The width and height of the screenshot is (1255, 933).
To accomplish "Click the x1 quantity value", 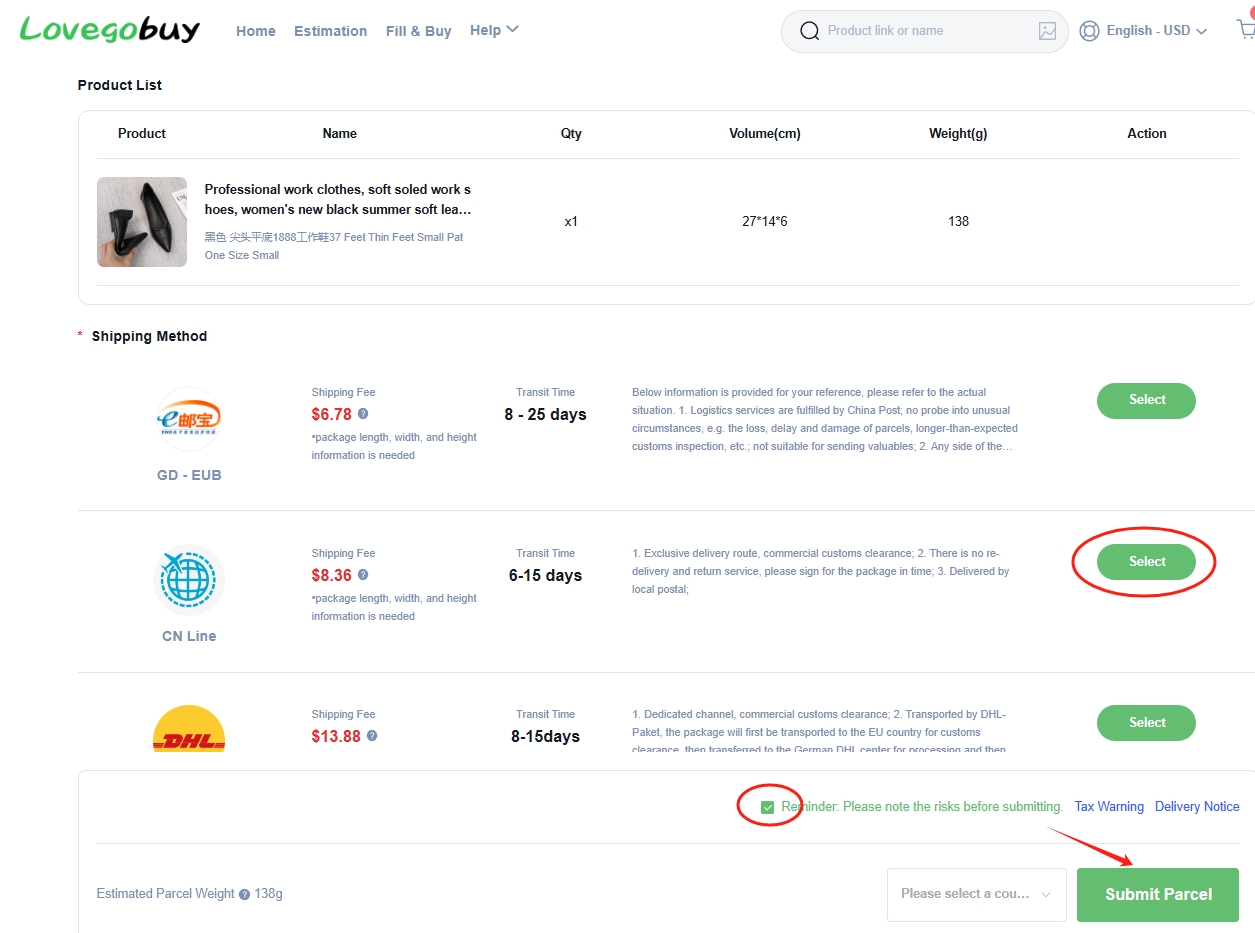I will click(x=571, y=221).
